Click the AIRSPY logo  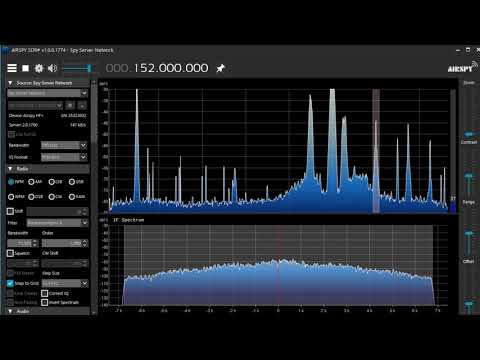tap(462, 67)
